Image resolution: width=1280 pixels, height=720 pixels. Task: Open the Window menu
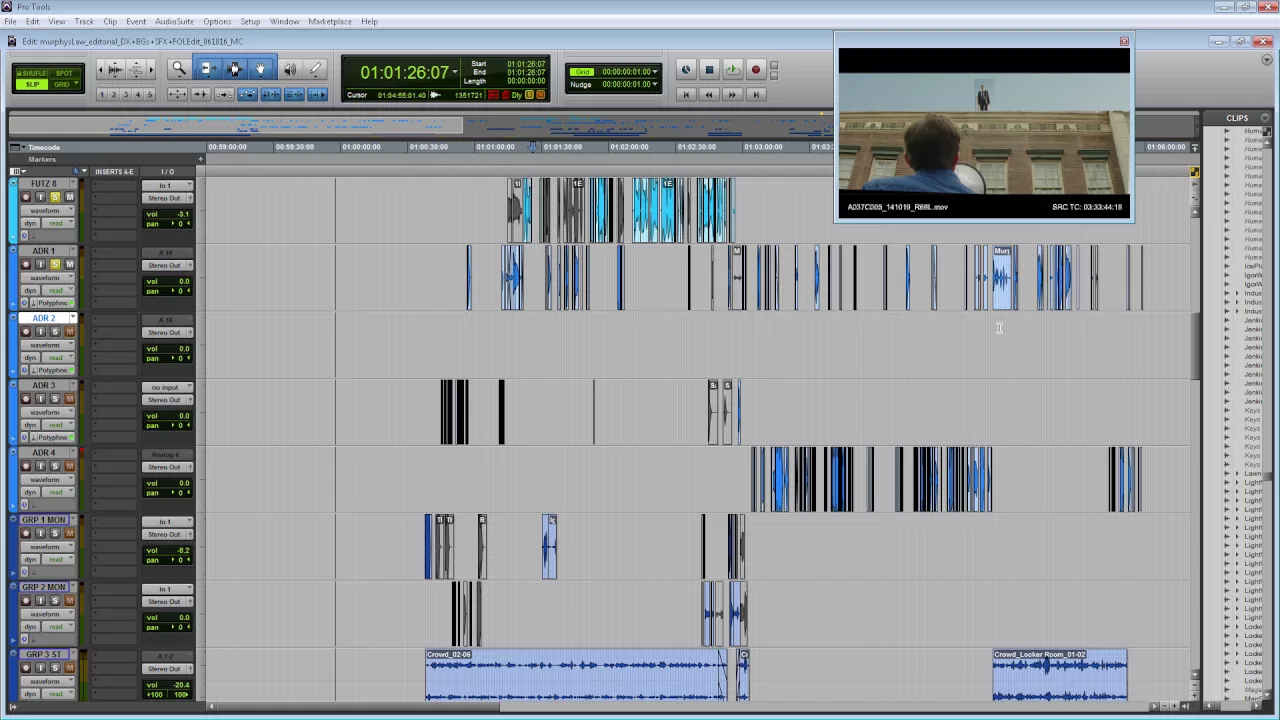coord(284,21)
